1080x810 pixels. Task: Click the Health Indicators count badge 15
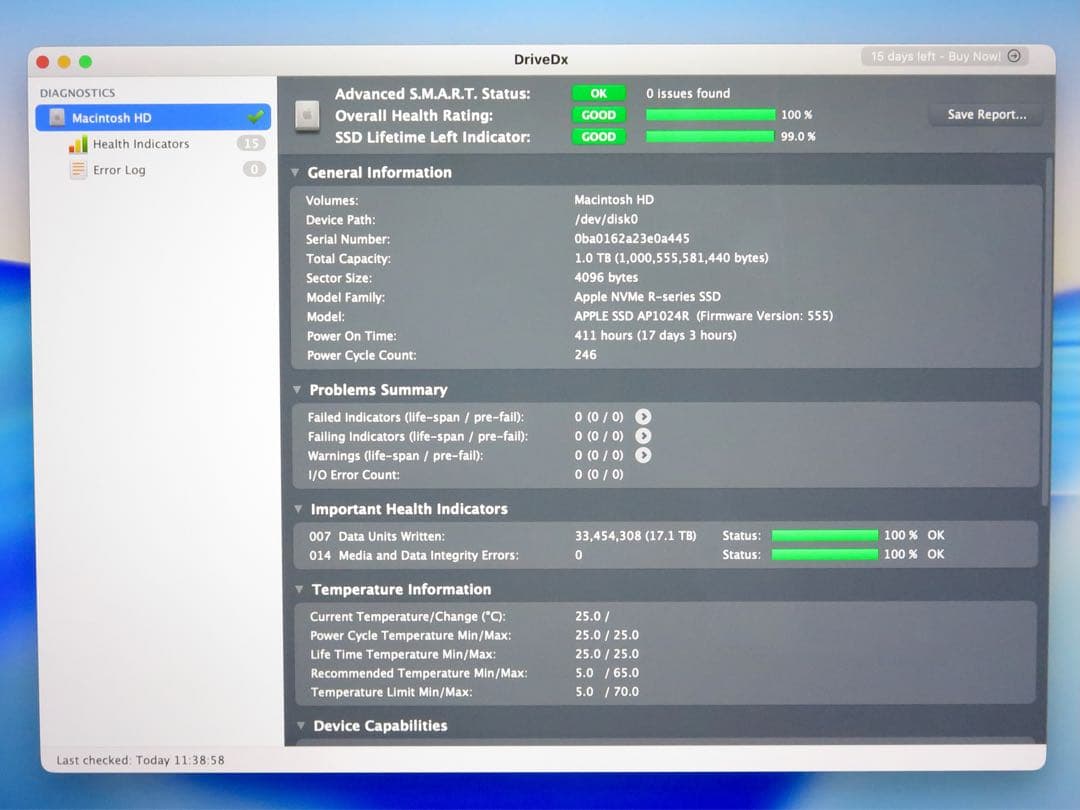tap(251, 143)
